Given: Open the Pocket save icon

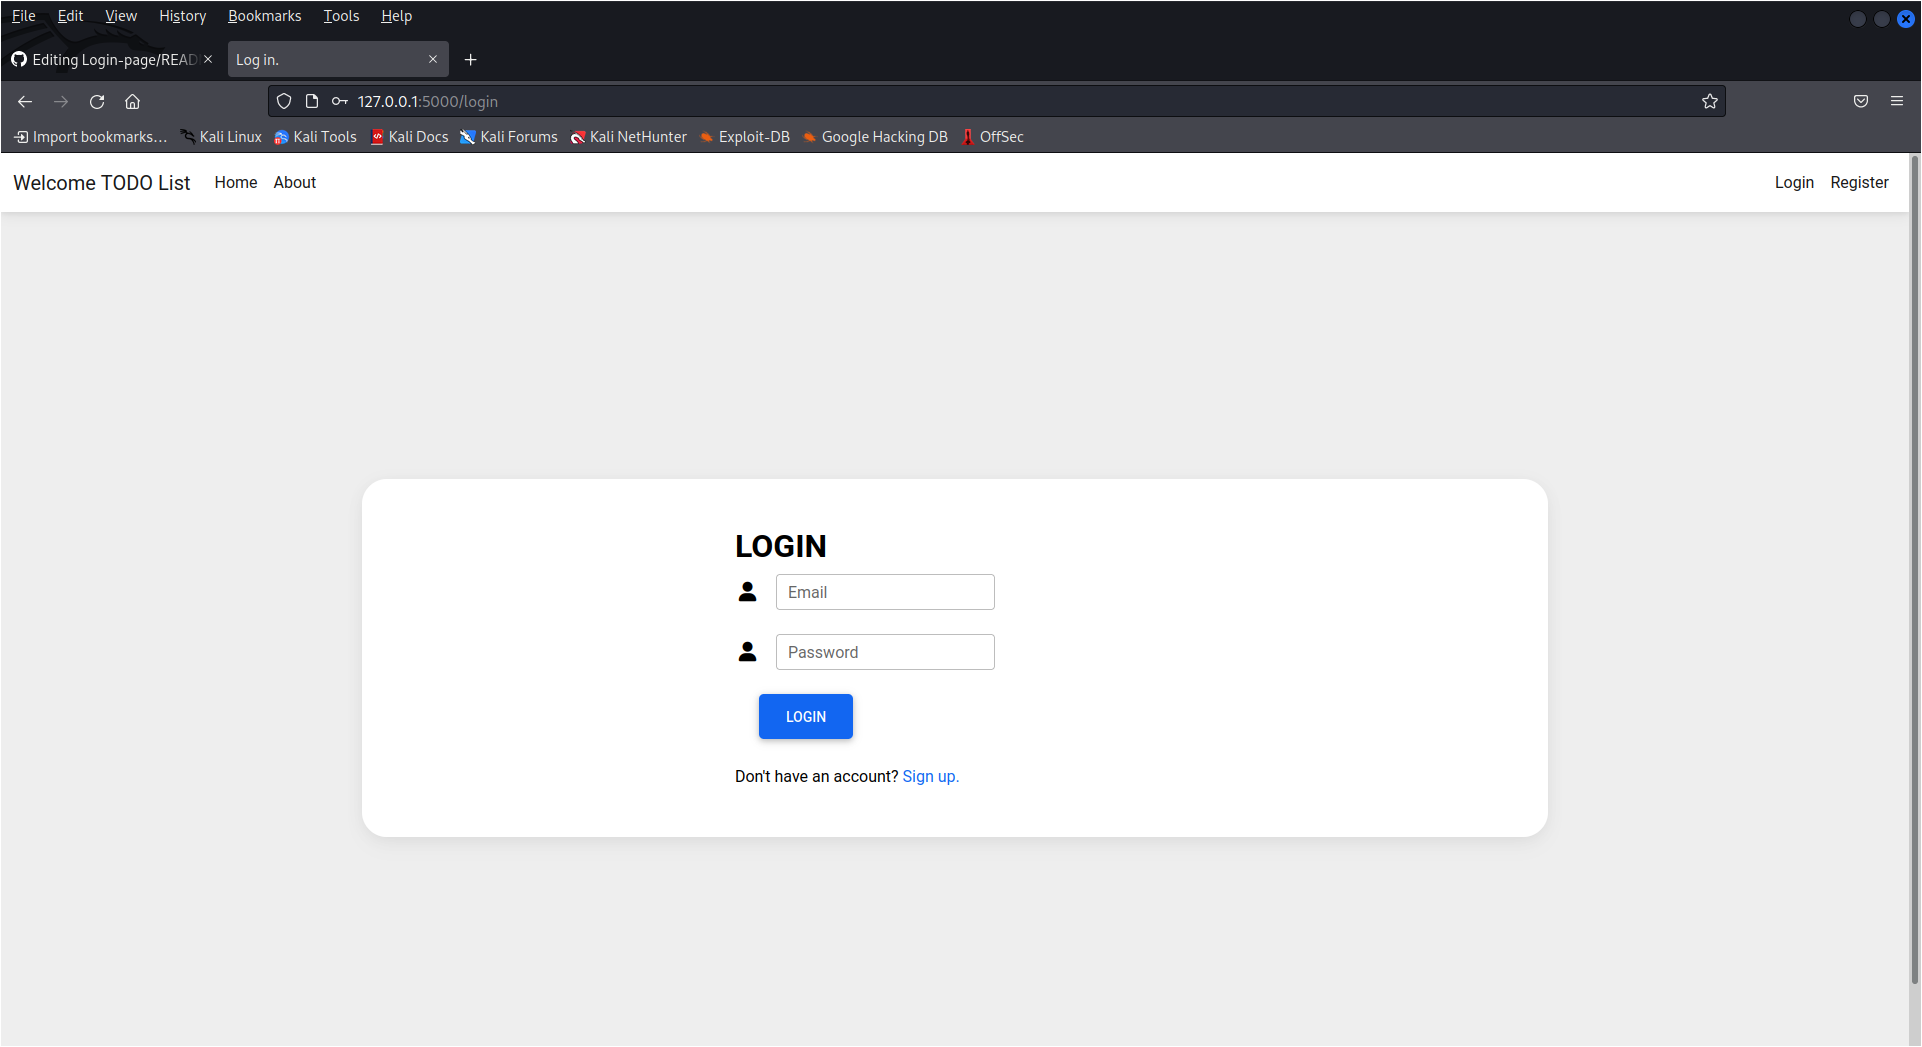Looking at the screenshot, I should 1861,101.
